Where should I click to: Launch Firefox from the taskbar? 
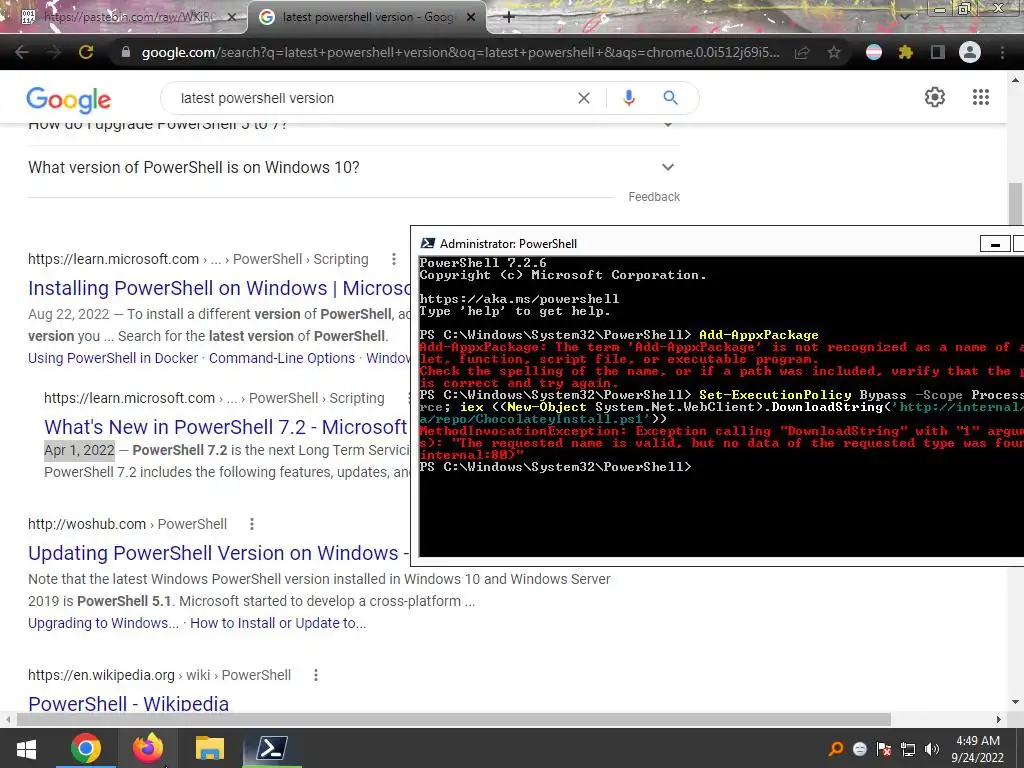pos(148,749)
